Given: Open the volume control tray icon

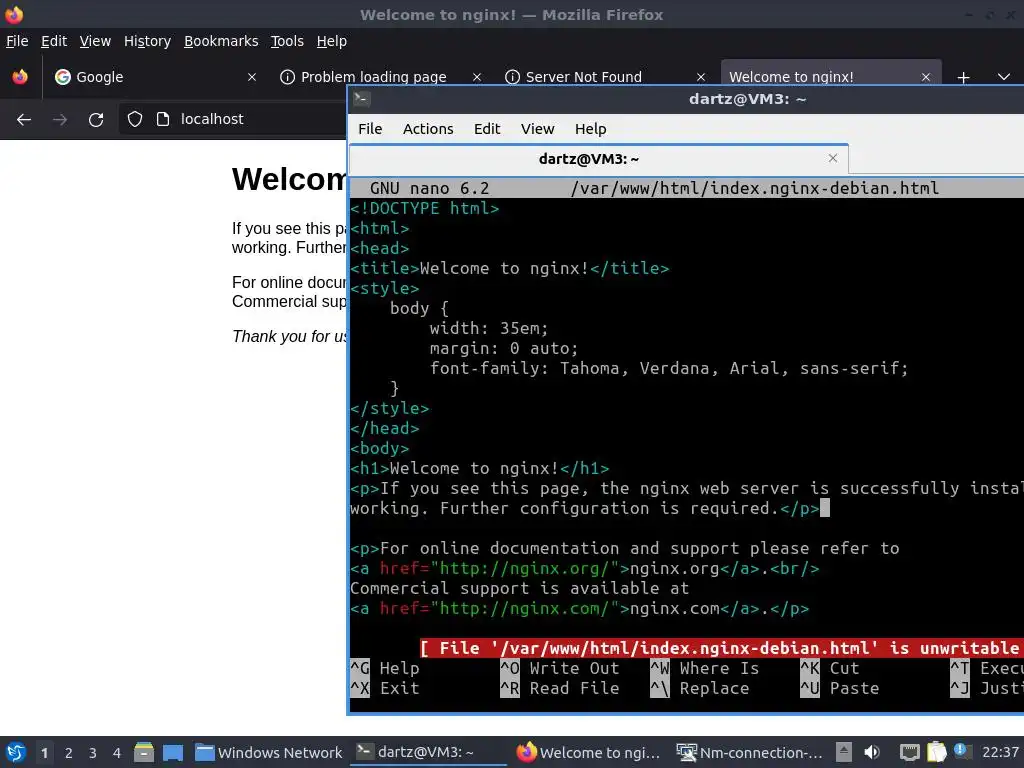Looking at the screenshot, I should 872,752.
